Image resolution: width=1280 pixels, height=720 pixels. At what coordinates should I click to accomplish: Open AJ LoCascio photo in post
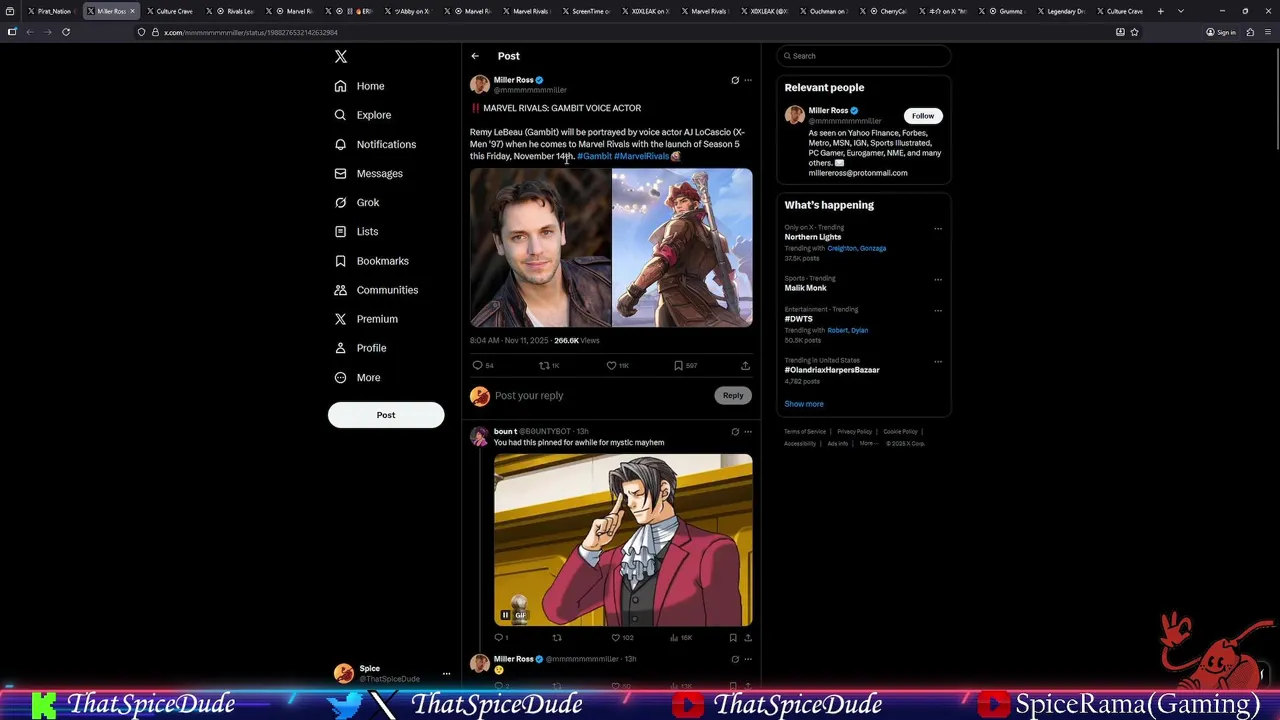coord(540,247)
